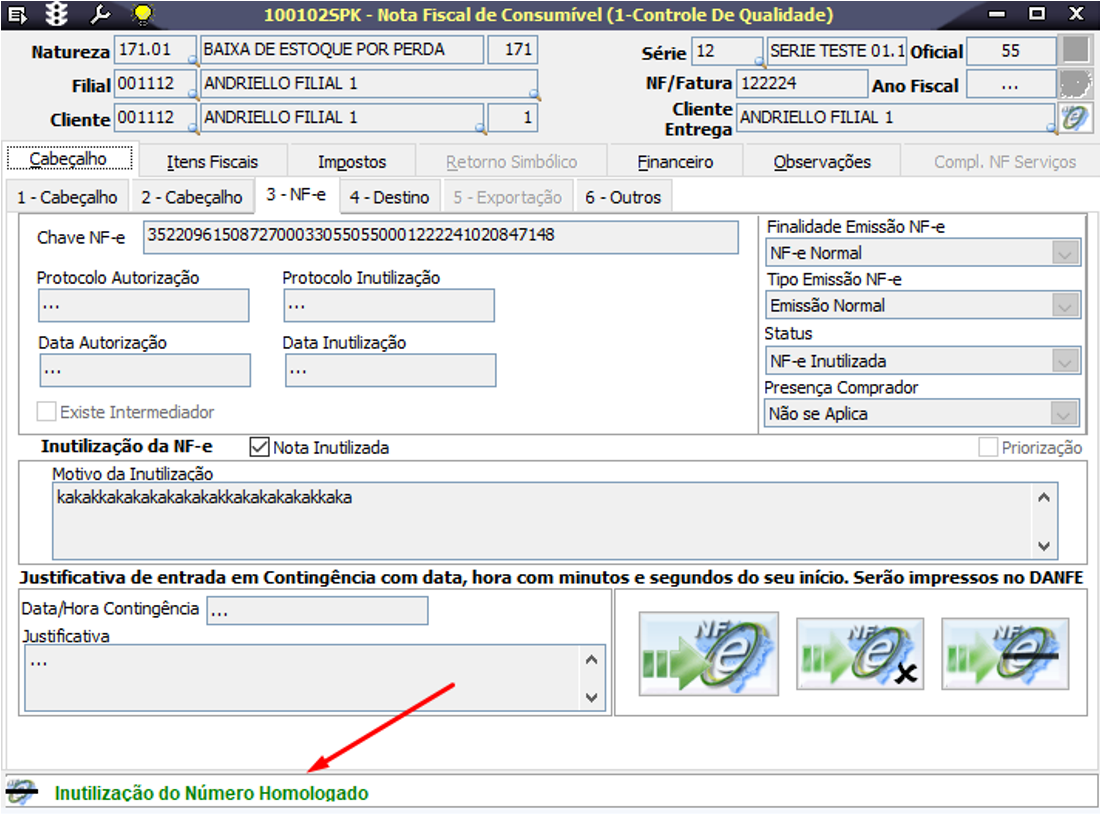Select the 6 - Outros subtab

(623, 197)
